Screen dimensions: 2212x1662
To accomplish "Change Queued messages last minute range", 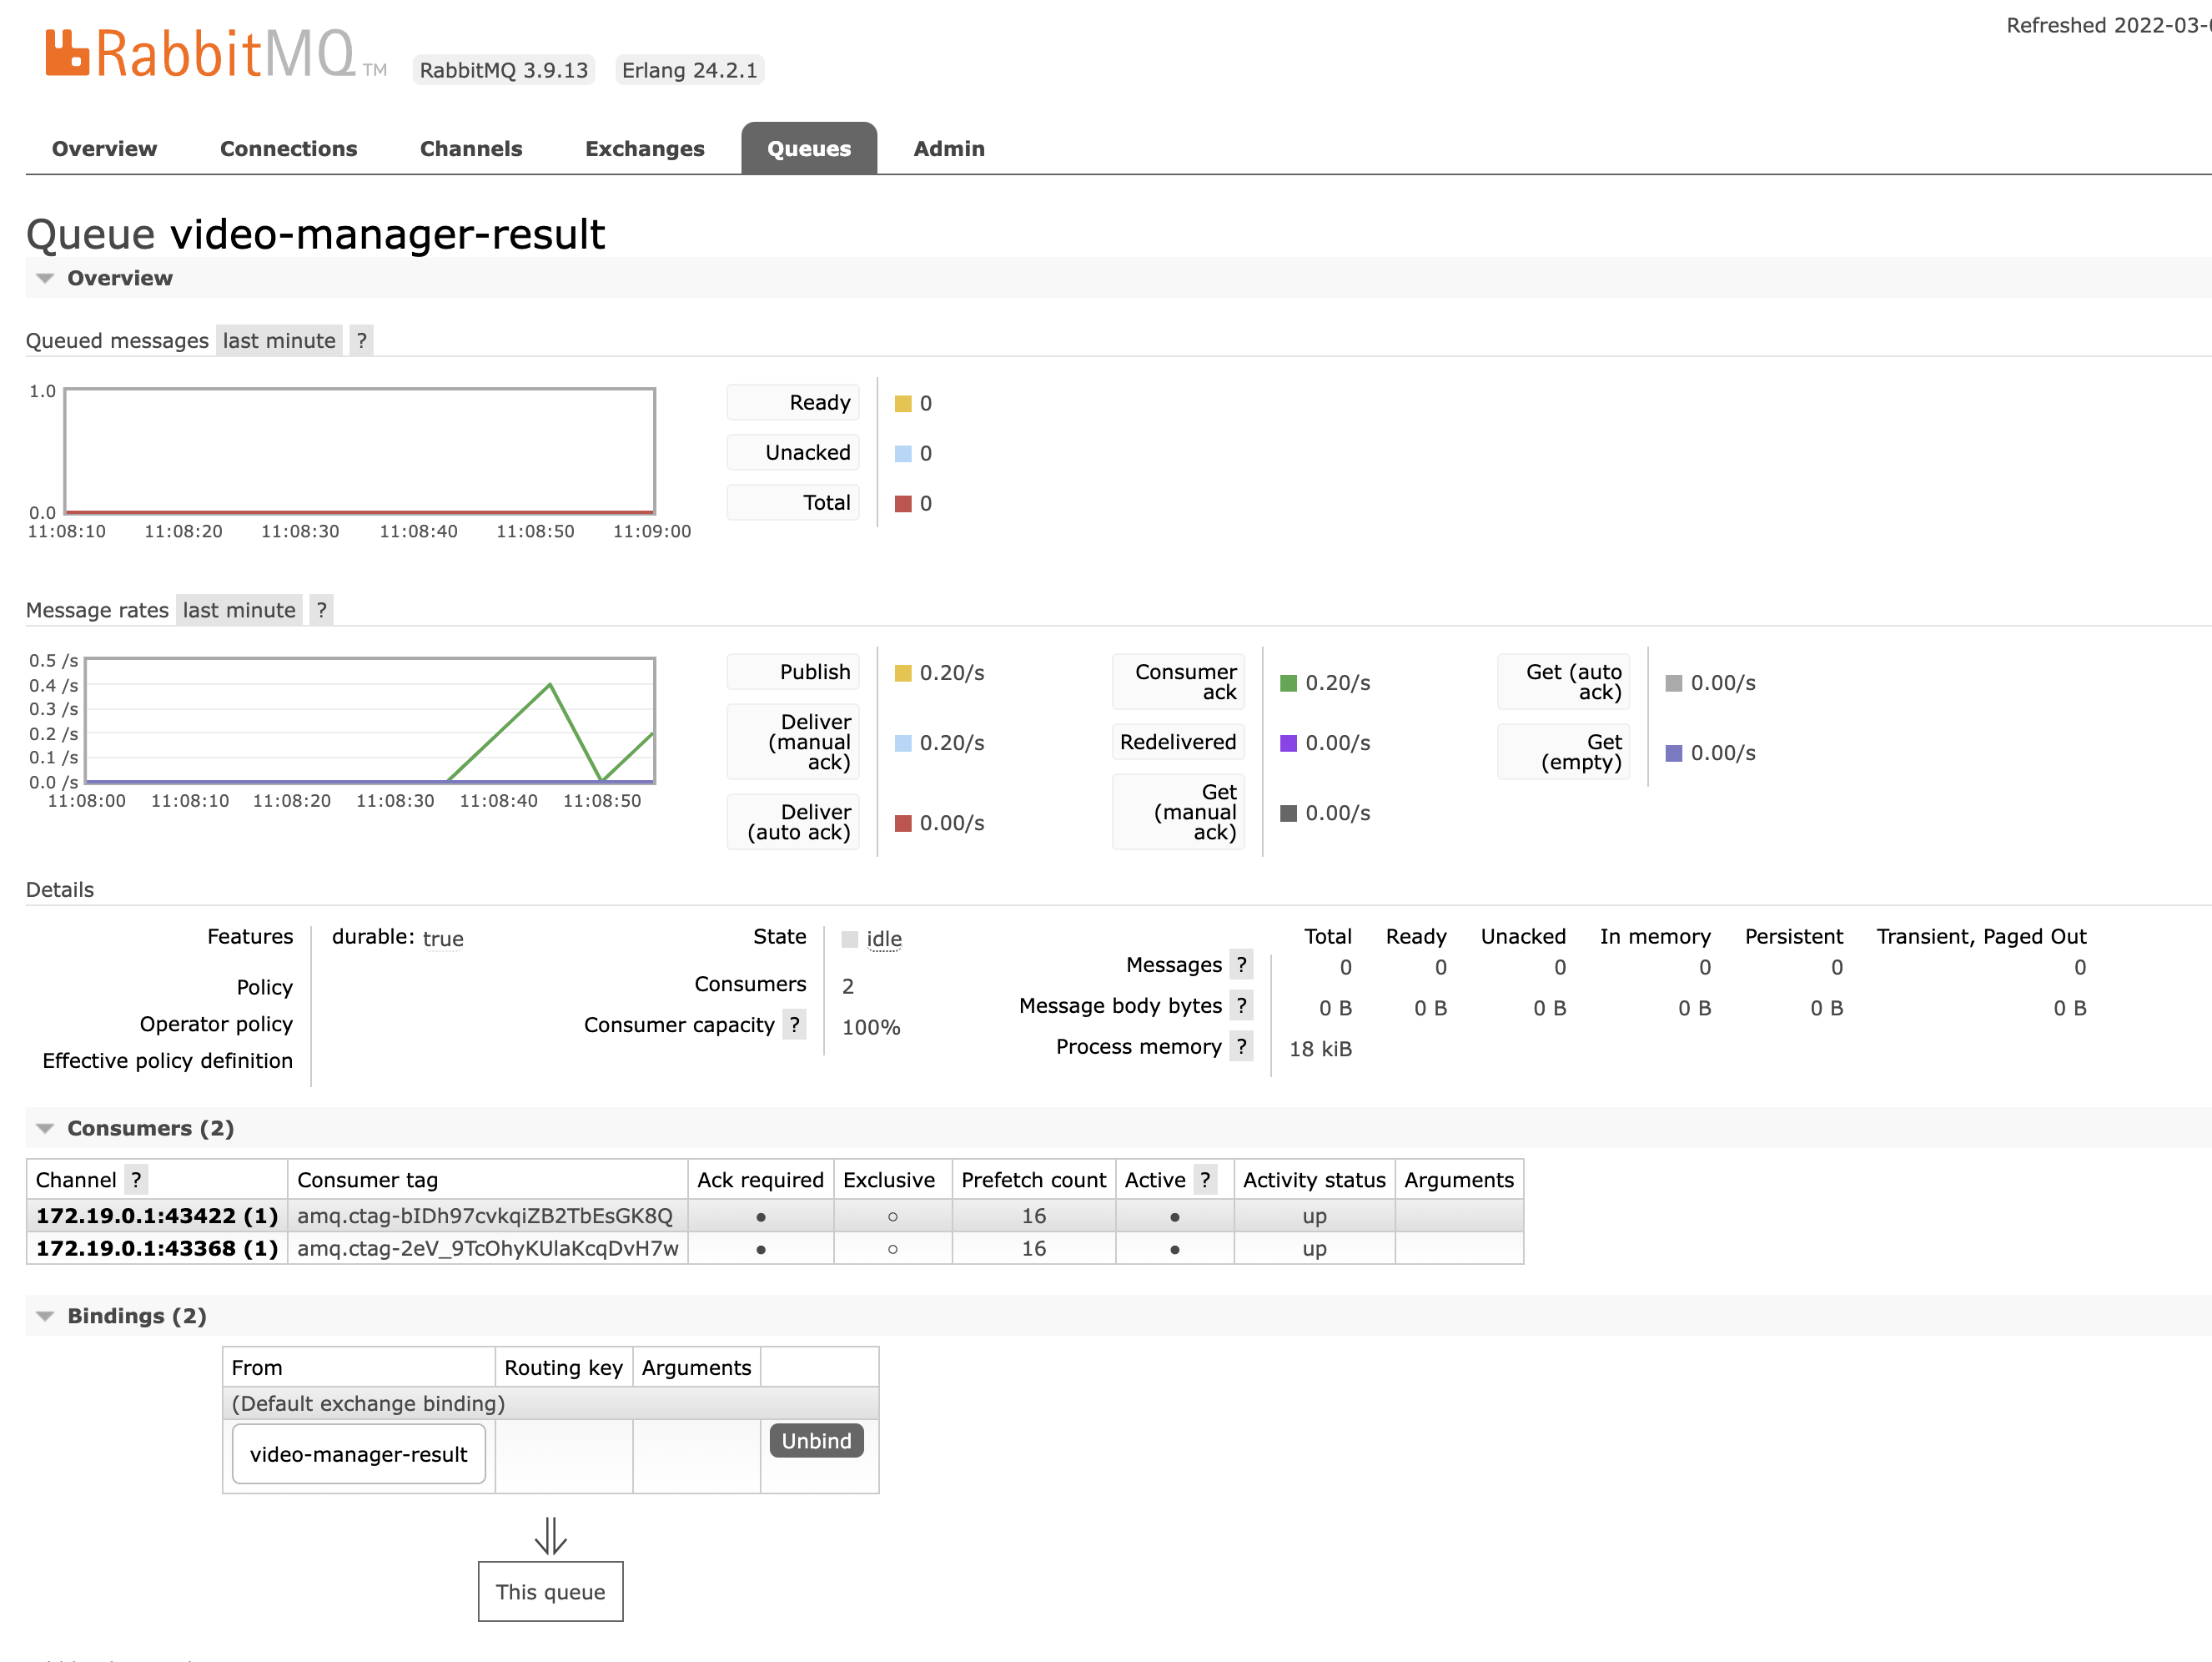I will click(279, 341).
